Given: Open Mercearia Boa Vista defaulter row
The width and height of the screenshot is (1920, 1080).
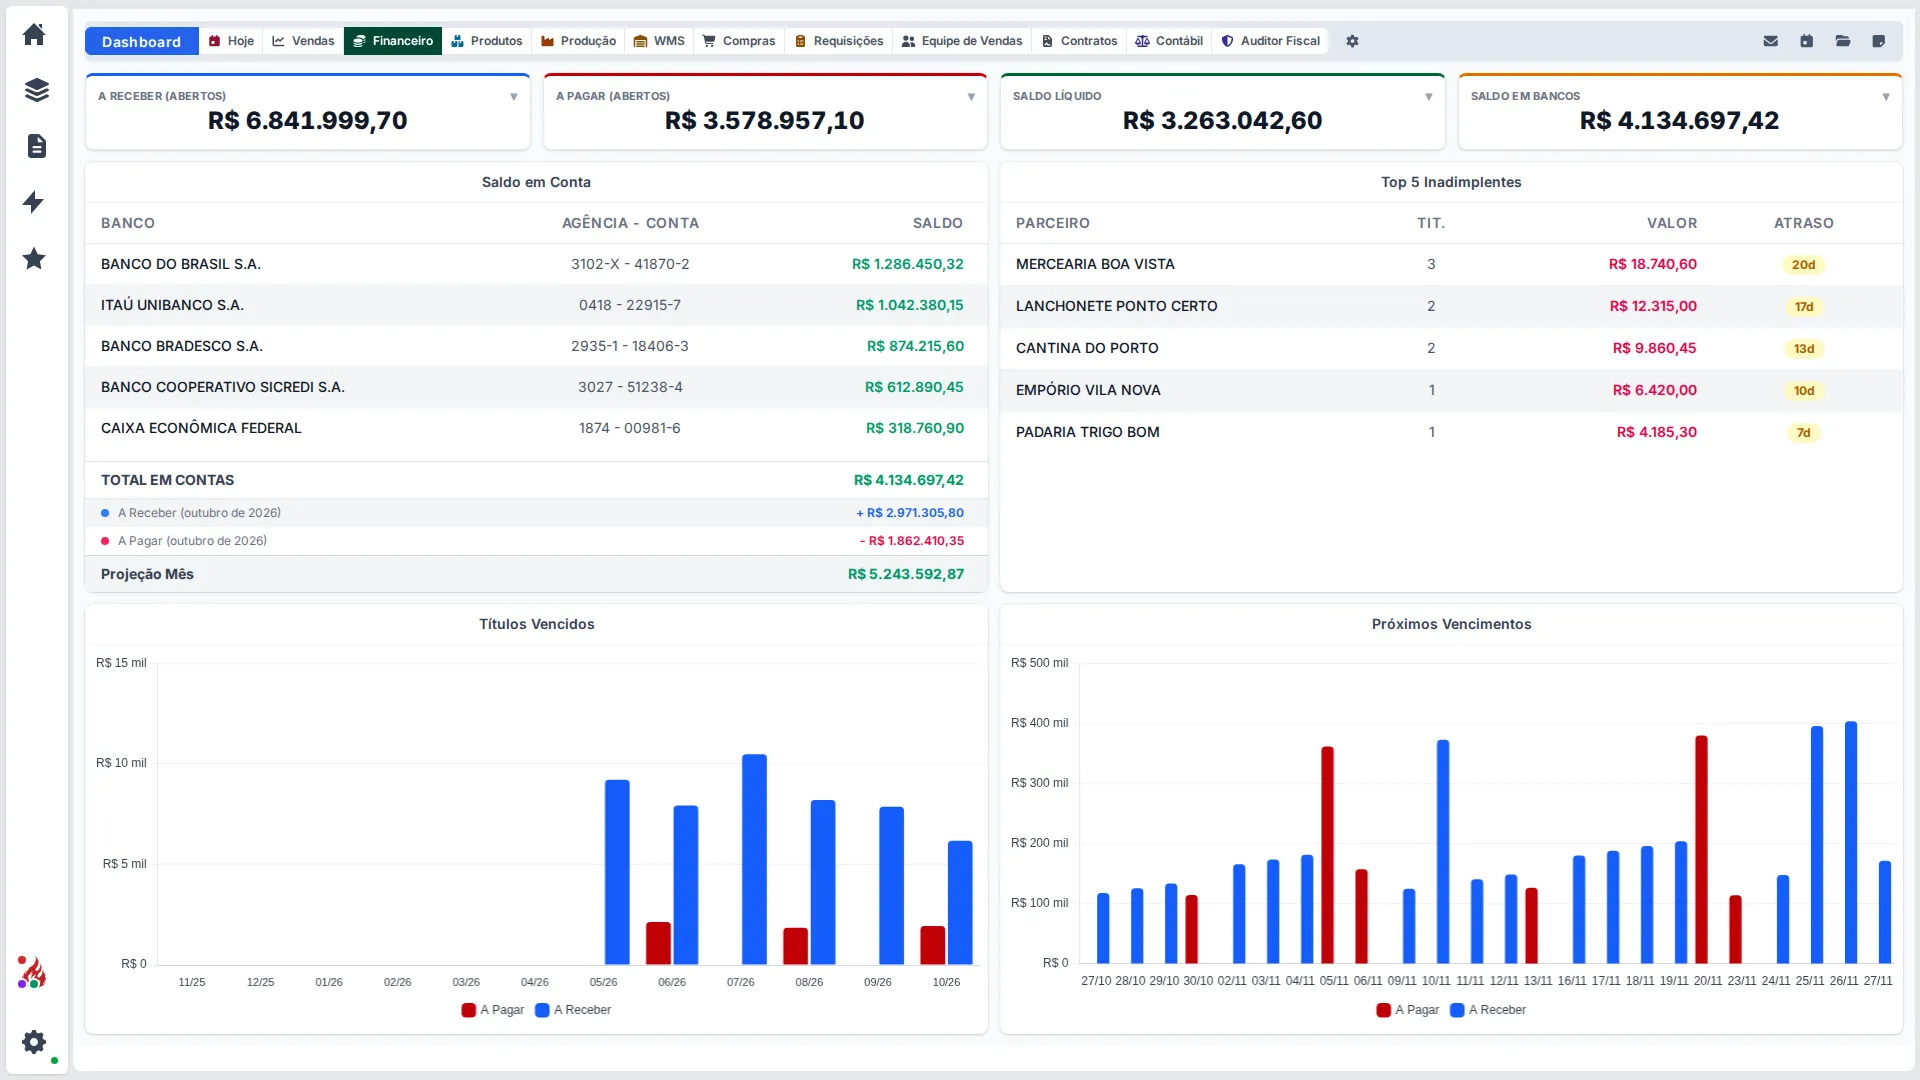Looking at the screenshot, I should [x=1451, y=264].
